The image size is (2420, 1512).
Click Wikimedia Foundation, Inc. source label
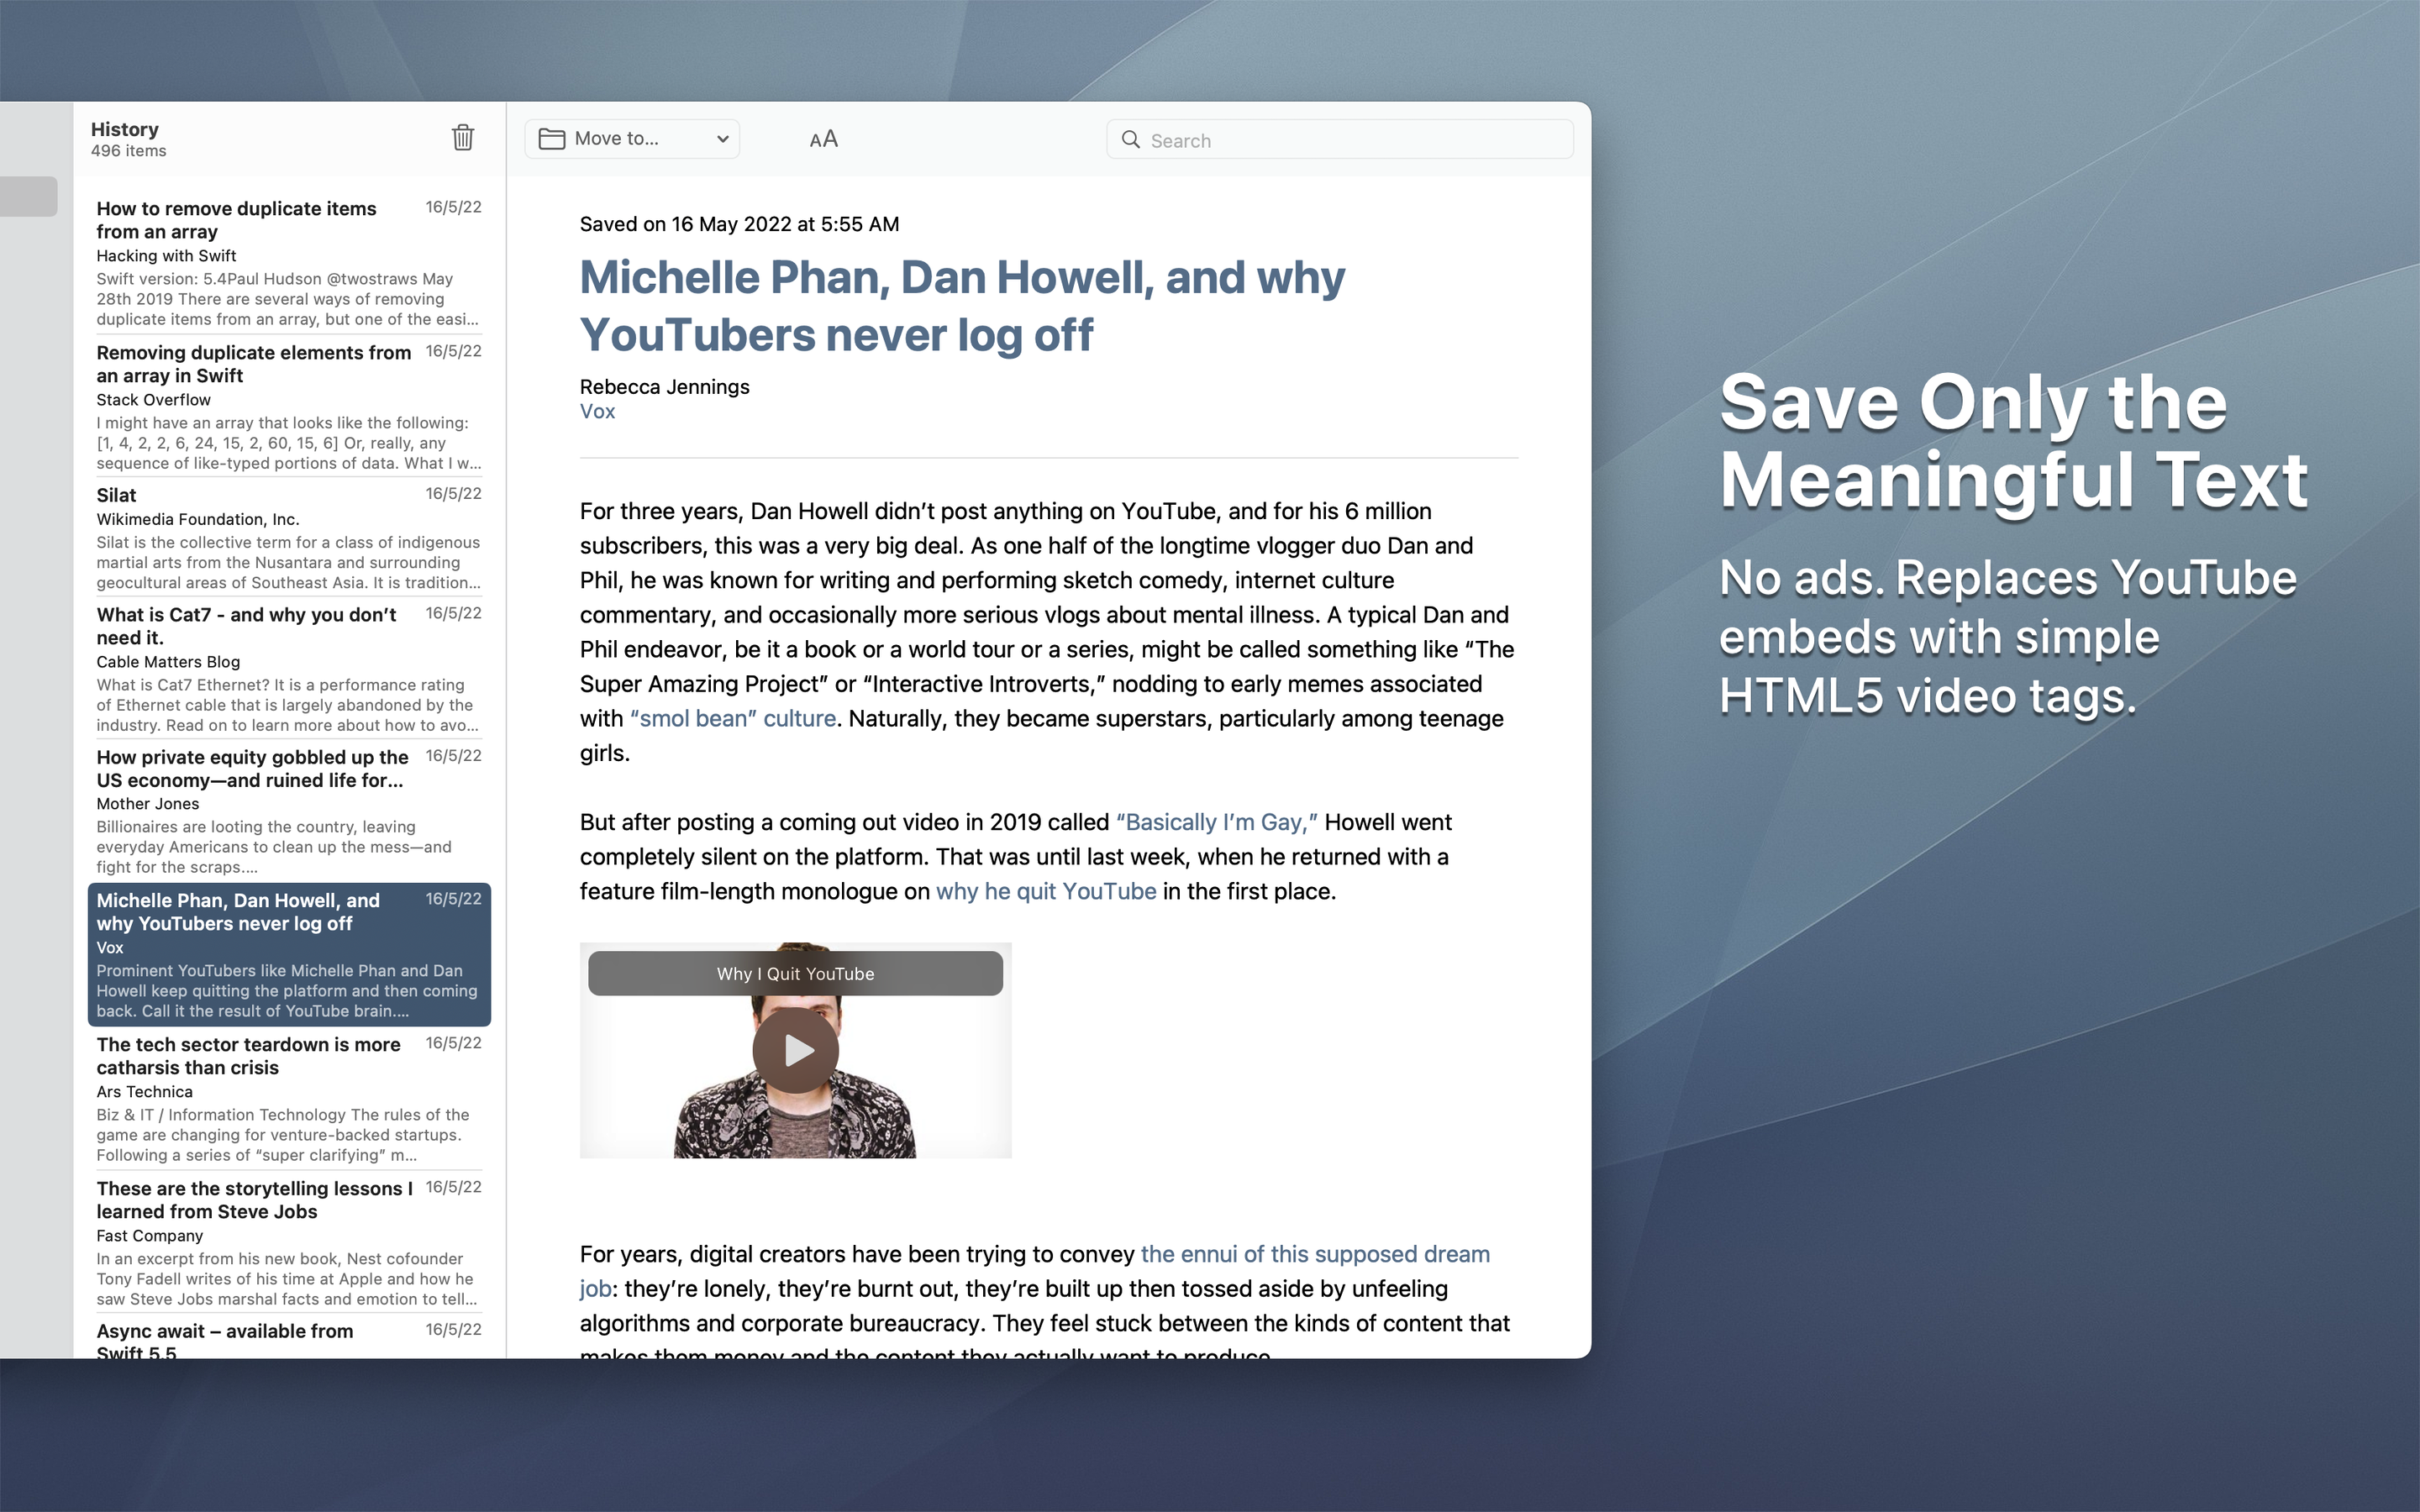tap(198, 519)
